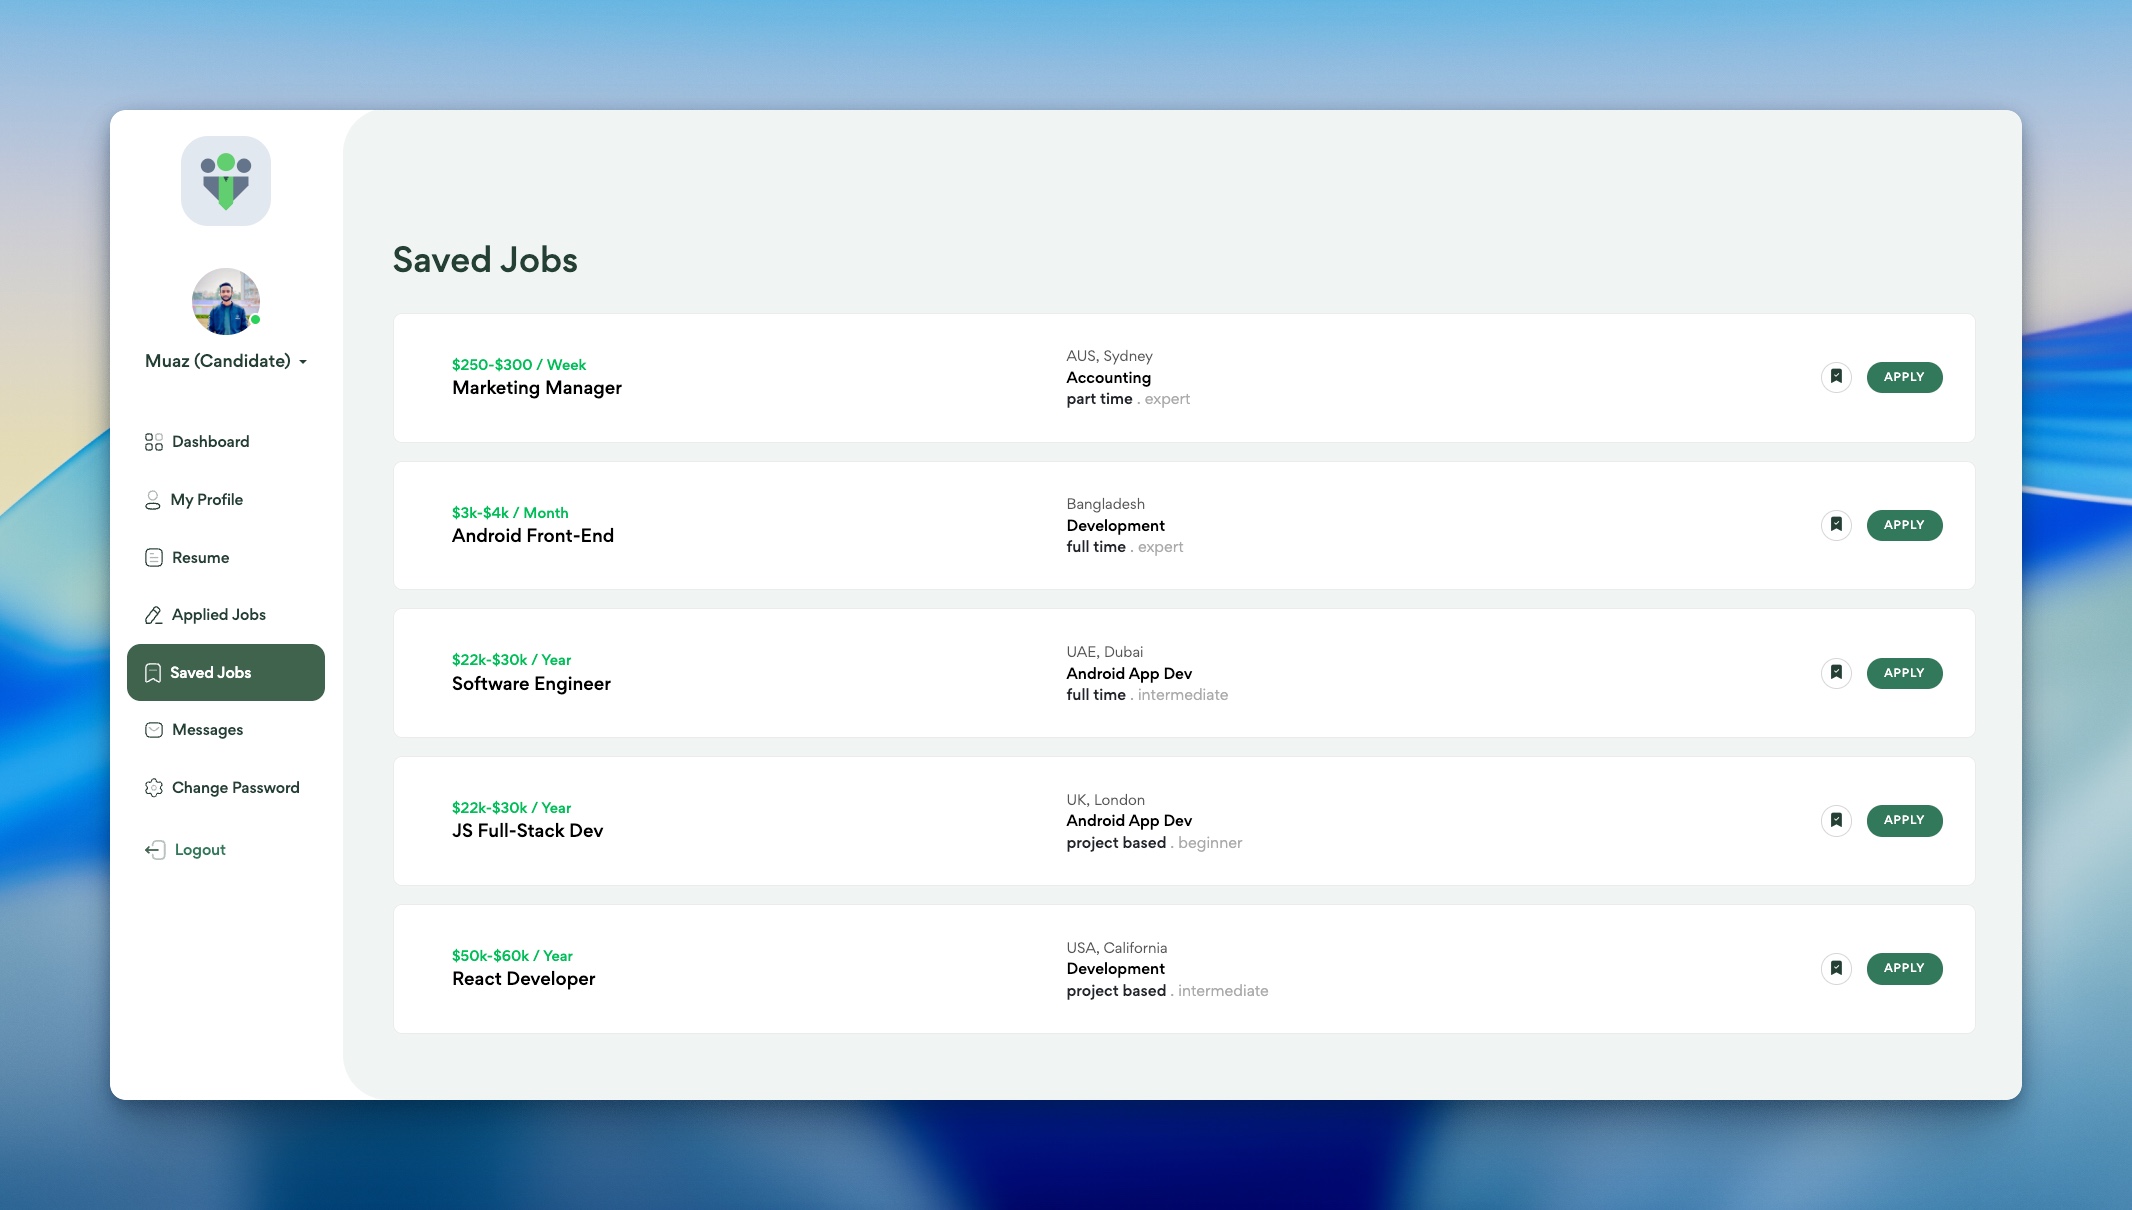
Task: Toggle the bookmark on the Android Front-End job
Action: [x=1836, y=525]
